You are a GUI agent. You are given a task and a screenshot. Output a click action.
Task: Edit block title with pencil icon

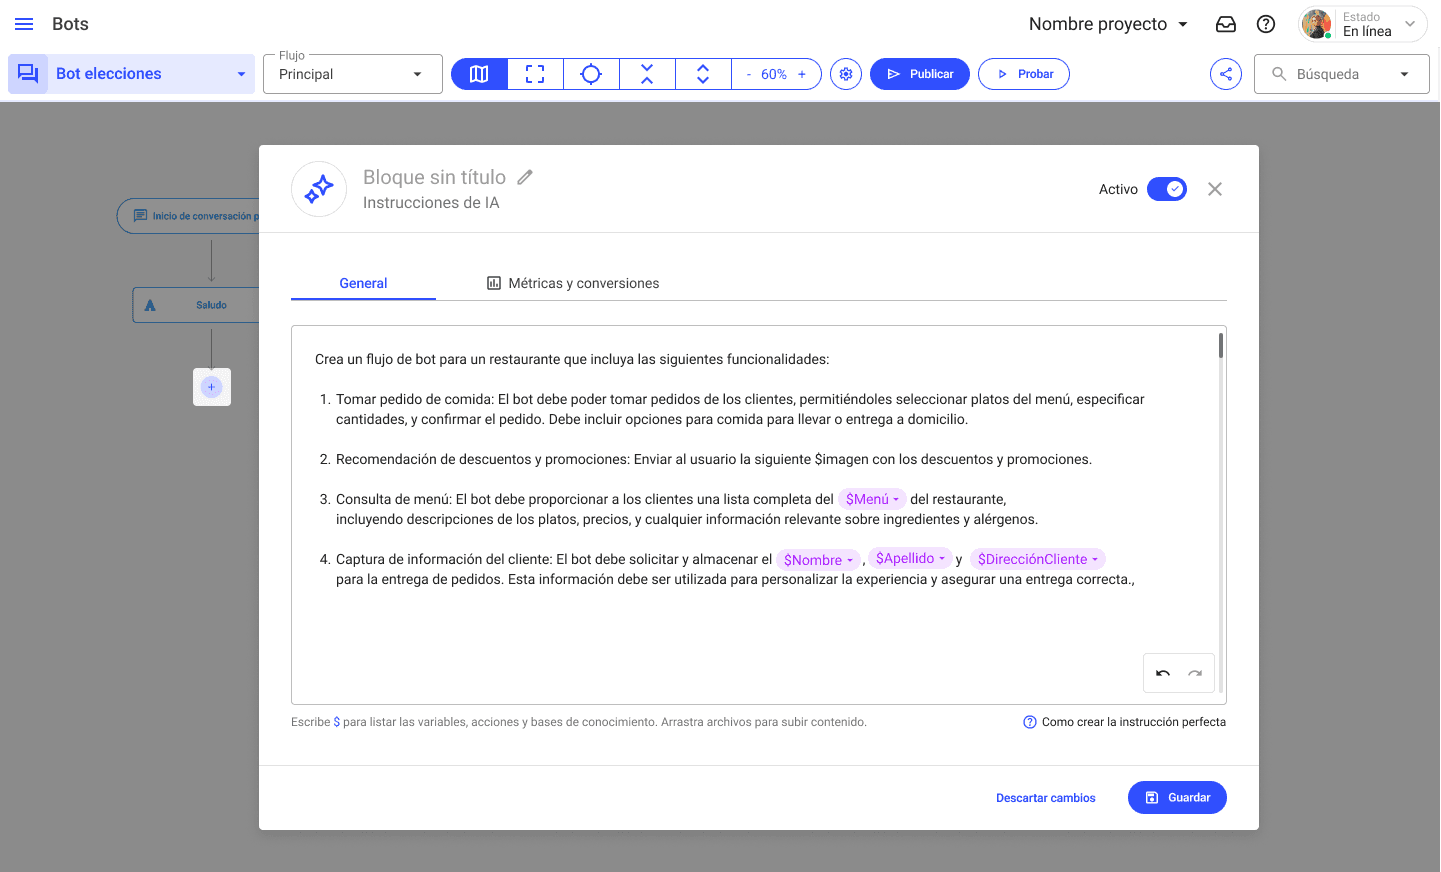(x=525, y=177)
